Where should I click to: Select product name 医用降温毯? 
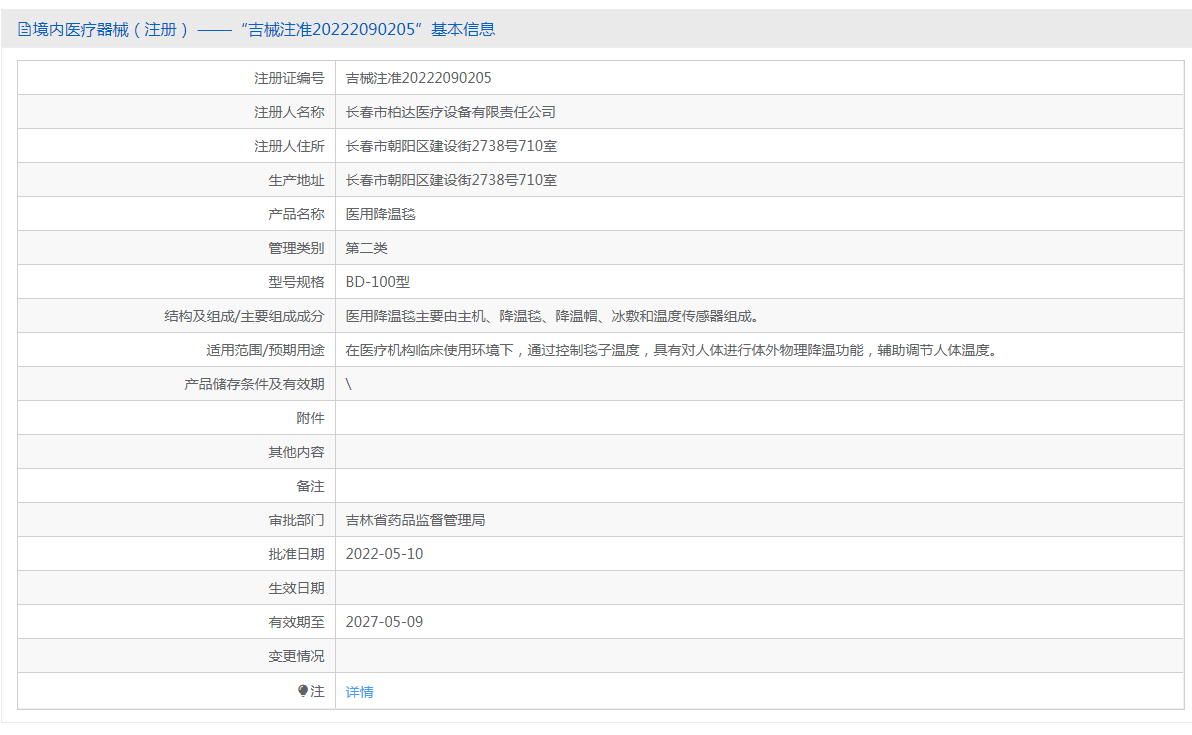[380, 214]
